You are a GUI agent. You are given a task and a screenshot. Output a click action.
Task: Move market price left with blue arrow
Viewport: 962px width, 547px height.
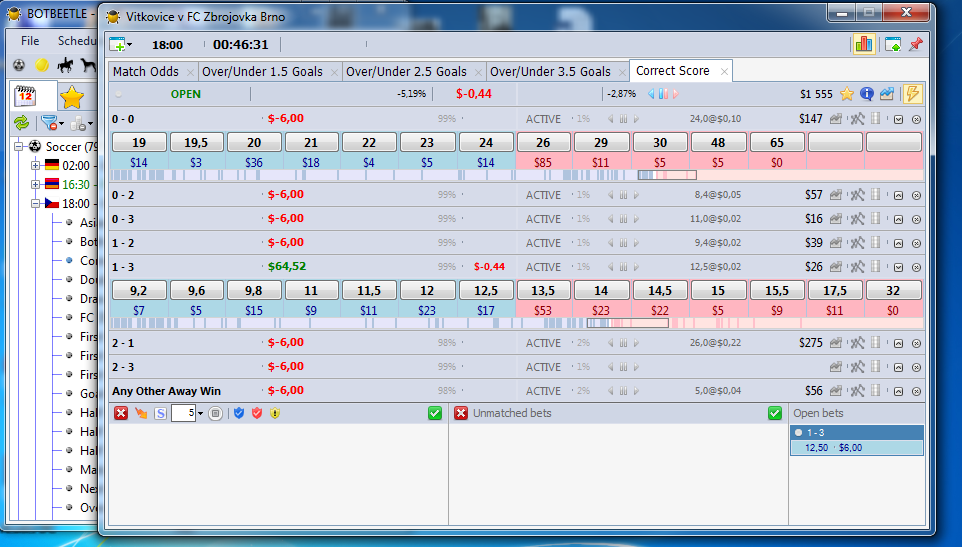pos(651,94)
